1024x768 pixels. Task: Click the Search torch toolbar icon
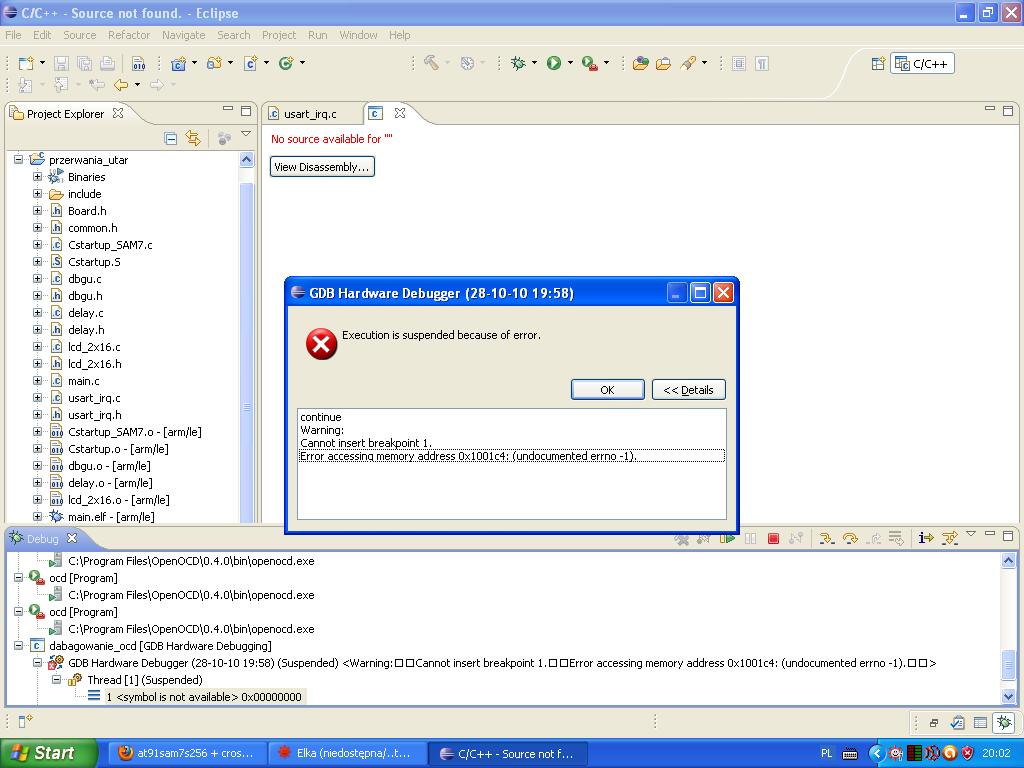click(x=688, y=63)
